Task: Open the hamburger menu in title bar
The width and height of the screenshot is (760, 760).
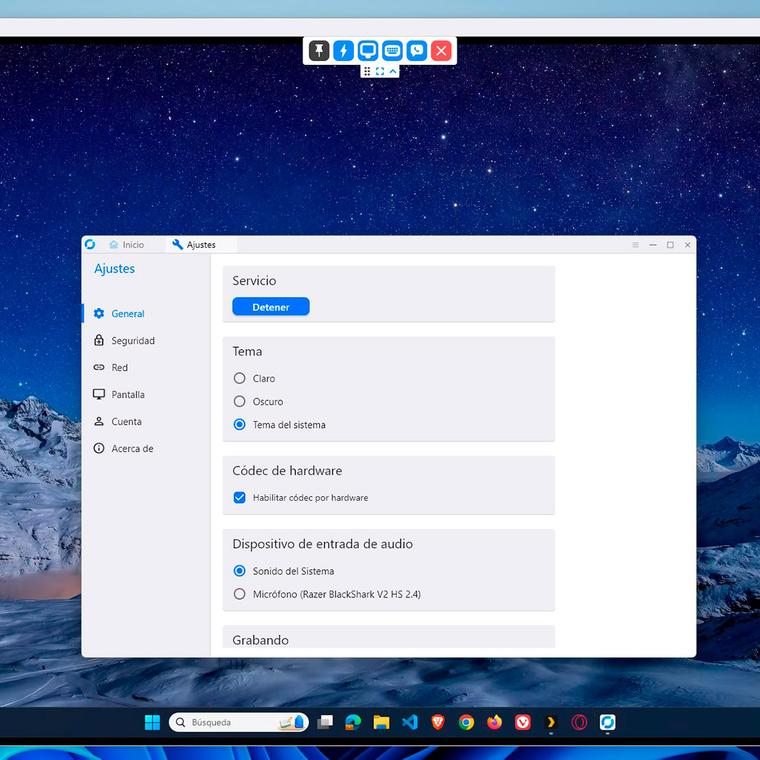Action: click(635, 245)
